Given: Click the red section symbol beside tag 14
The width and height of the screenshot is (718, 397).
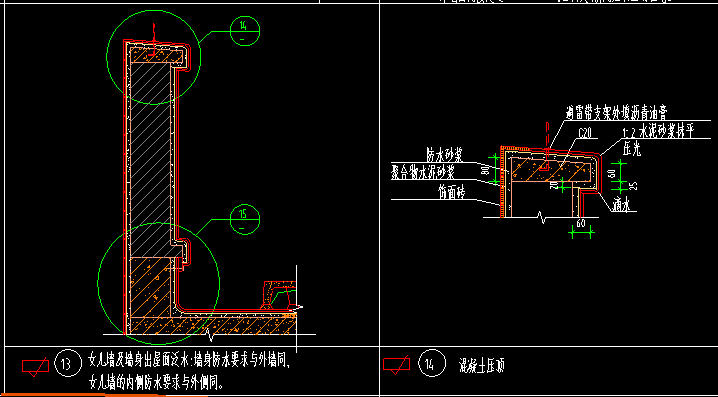Looking at the screenshot, I should tap(396, 365).
